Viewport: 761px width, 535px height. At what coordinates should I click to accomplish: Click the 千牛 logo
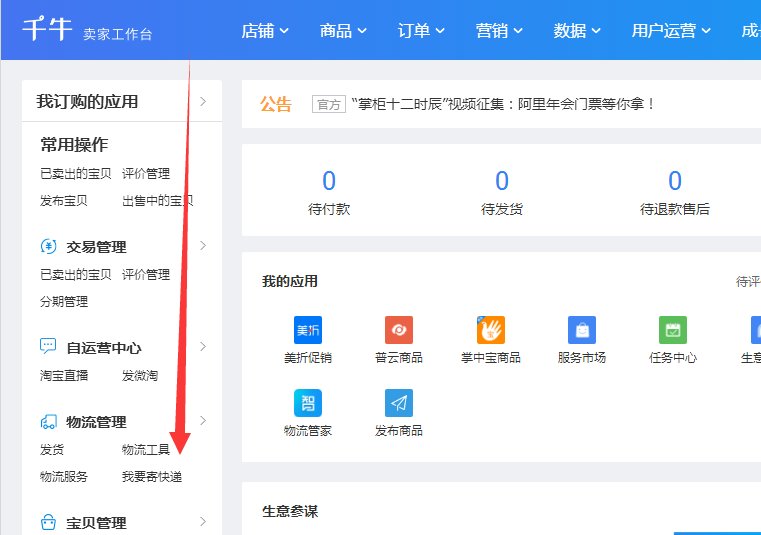tap(47, 29)
